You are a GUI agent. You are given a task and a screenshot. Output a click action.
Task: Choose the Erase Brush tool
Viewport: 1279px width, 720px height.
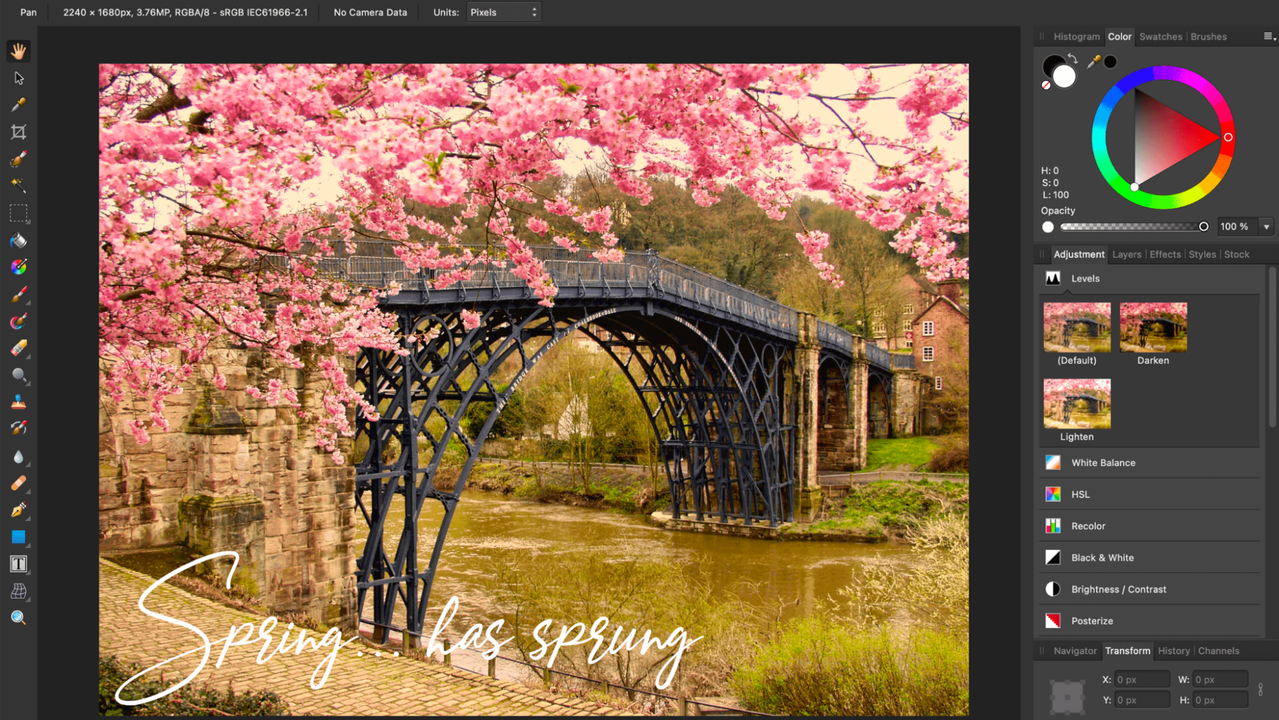(18, 348)
